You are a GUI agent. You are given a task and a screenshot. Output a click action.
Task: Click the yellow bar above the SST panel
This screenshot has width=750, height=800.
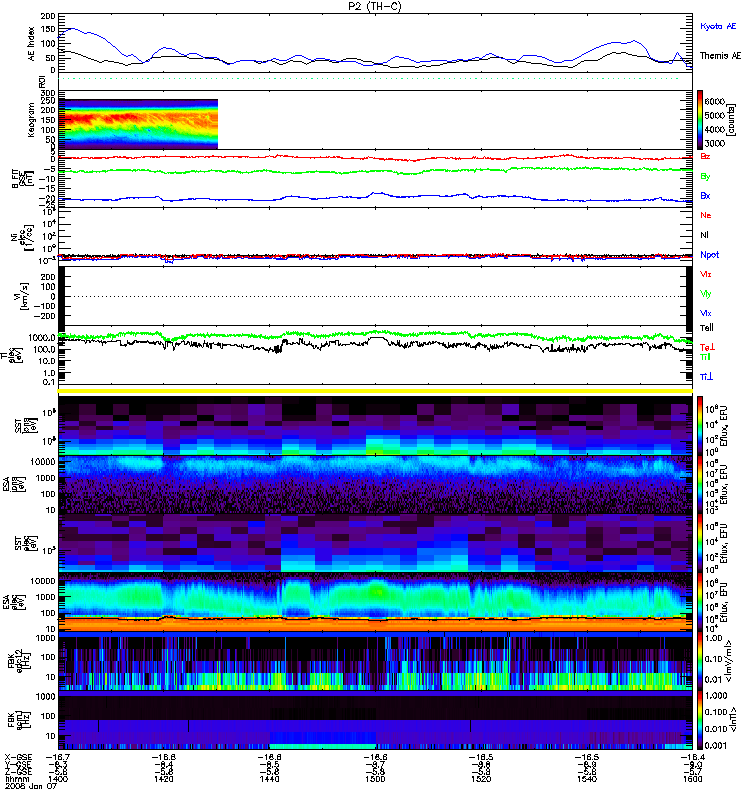click(x=375, y=391)
